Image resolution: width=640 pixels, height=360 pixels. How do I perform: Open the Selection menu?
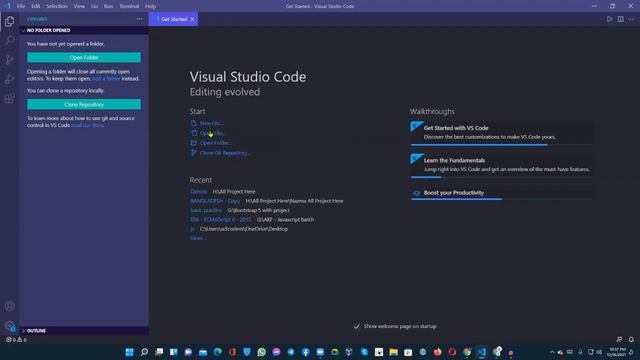click(x=57, y=6)
